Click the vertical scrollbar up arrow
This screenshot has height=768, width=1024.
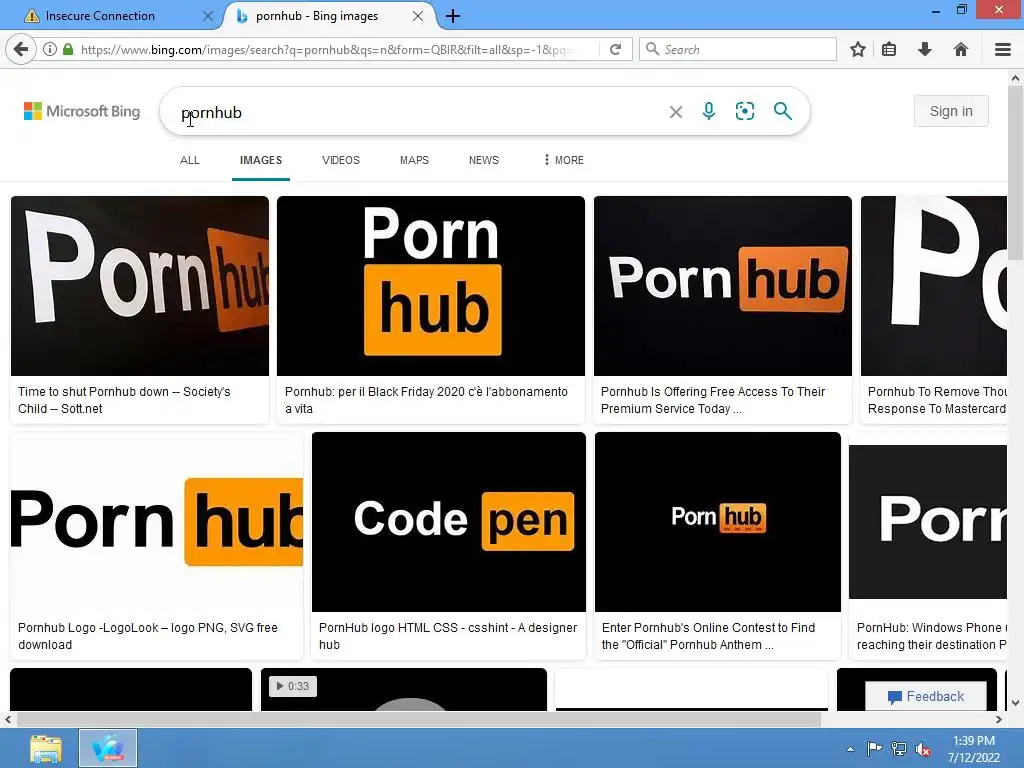coord(1015,78)
